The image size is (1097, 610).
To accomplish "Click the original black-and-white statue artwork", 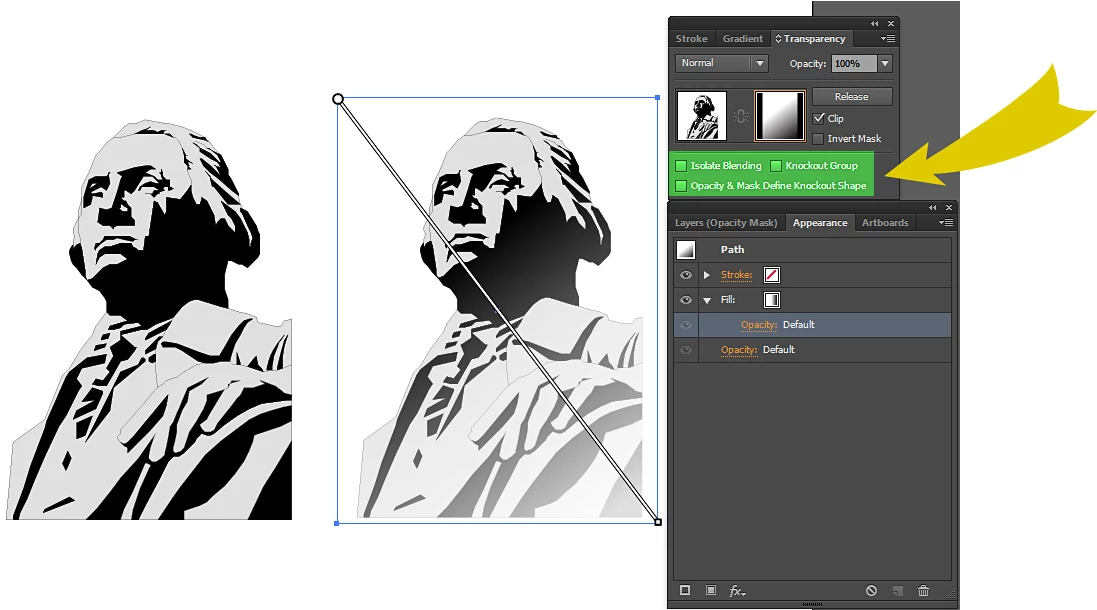I will (x=149, y=320).
